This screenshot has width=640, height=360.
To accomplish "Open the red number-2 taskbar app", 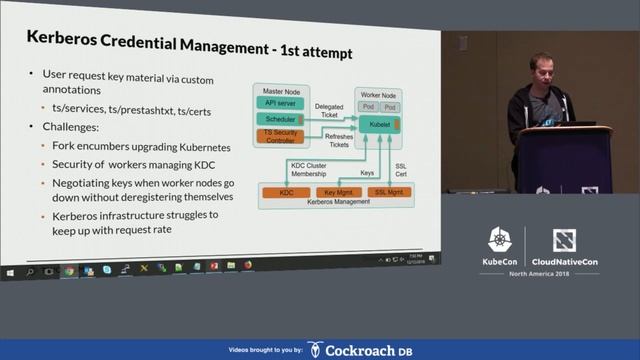I will (x=214, y=266).
